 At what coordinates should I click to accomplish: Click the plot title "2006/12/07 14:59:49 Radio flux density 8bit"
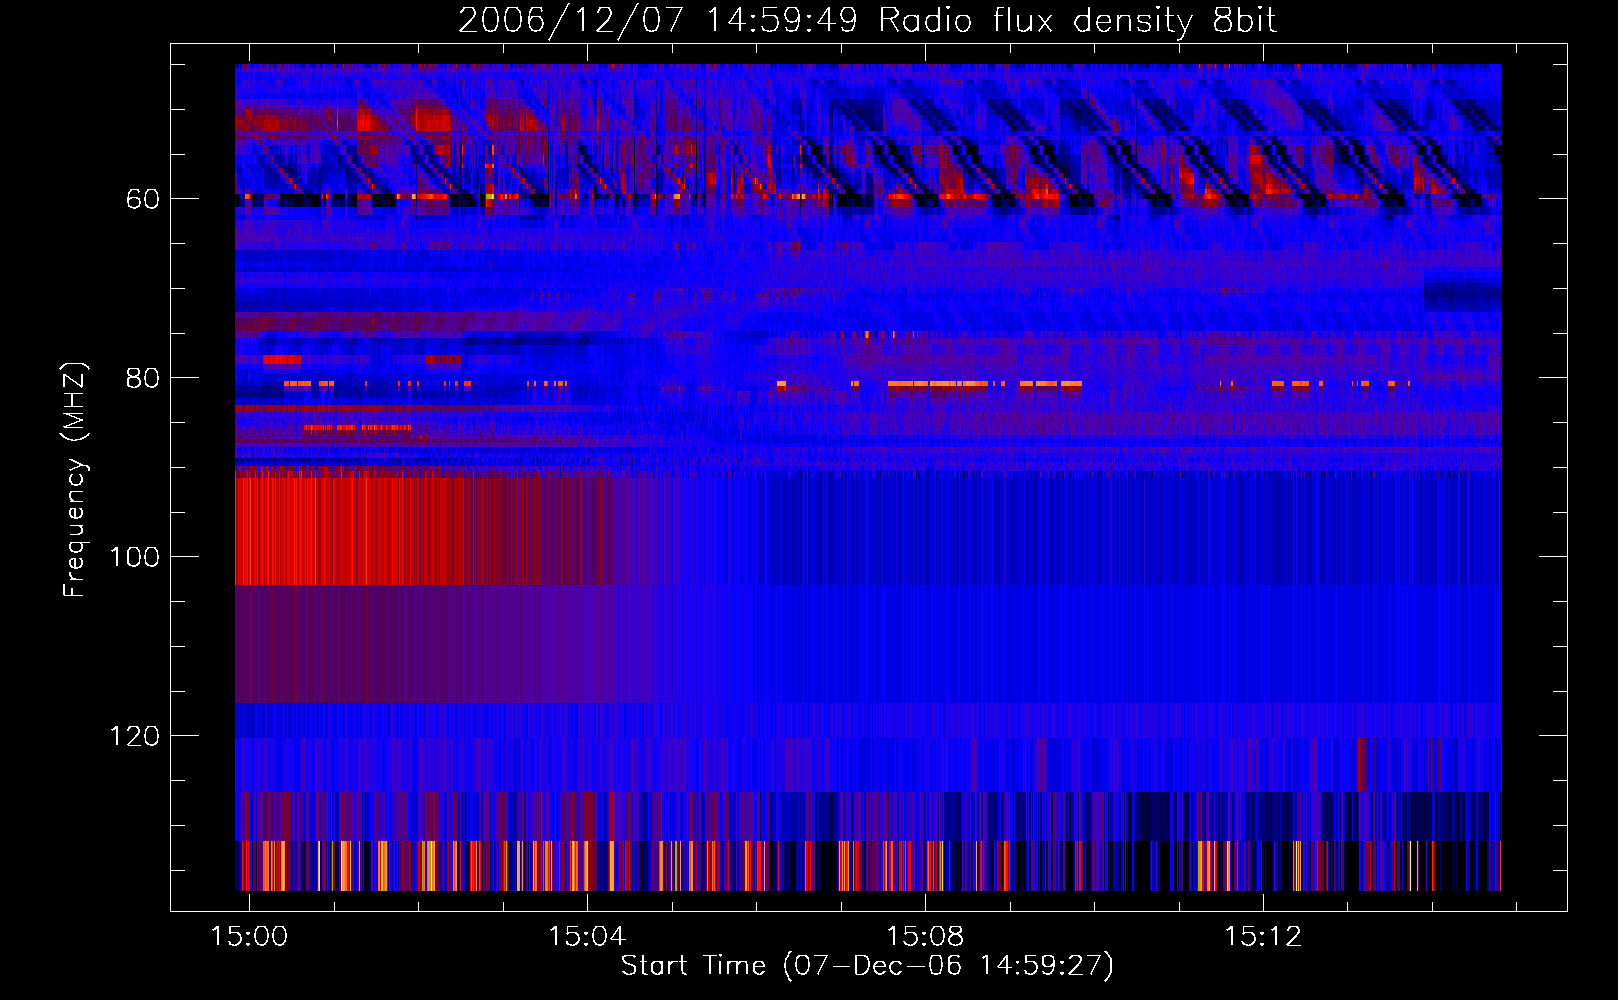867,21
